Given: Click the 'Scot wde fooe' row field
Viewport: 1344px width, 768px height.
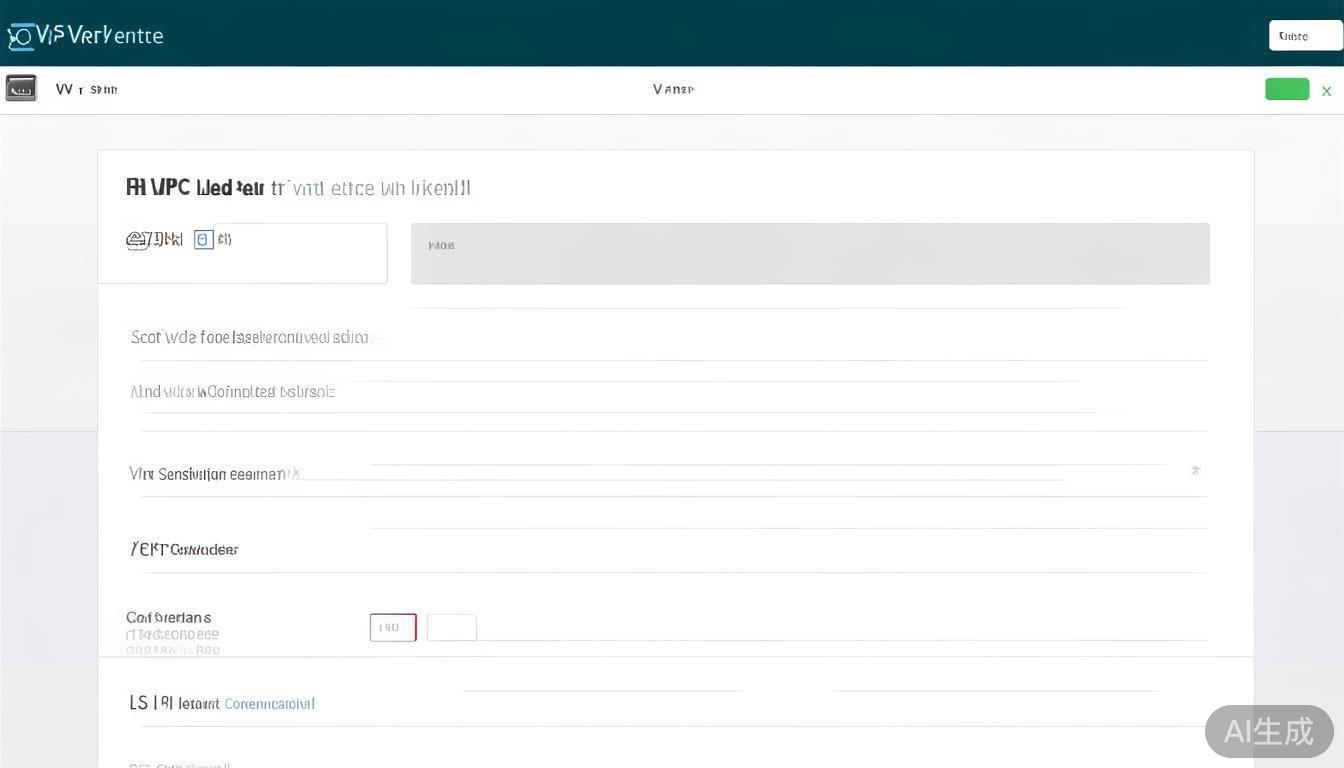Looking at the screenshot, I should (x=250, y=338).
